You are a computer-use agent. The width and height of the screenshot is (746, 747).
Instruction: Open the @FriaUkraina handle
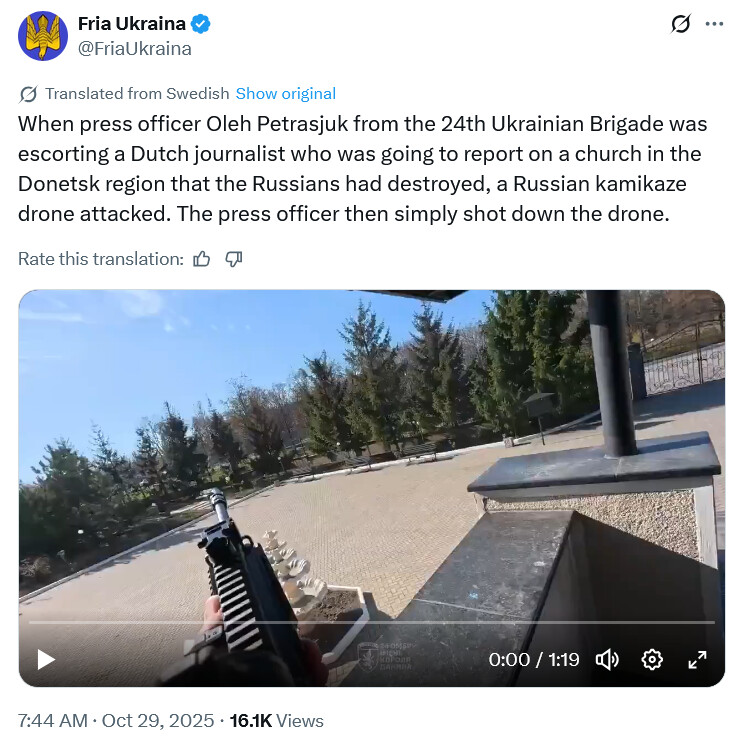click(x=135, y=49)
